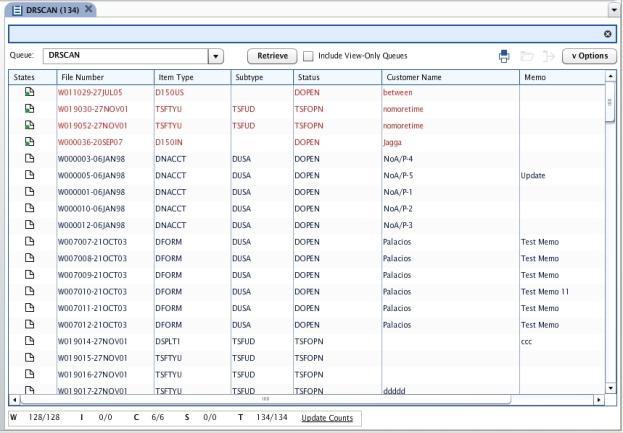The width and height of the screenshot is (623, 433).
Task: Clear the blue message bar with the X icon
Action: coord(608,34)
